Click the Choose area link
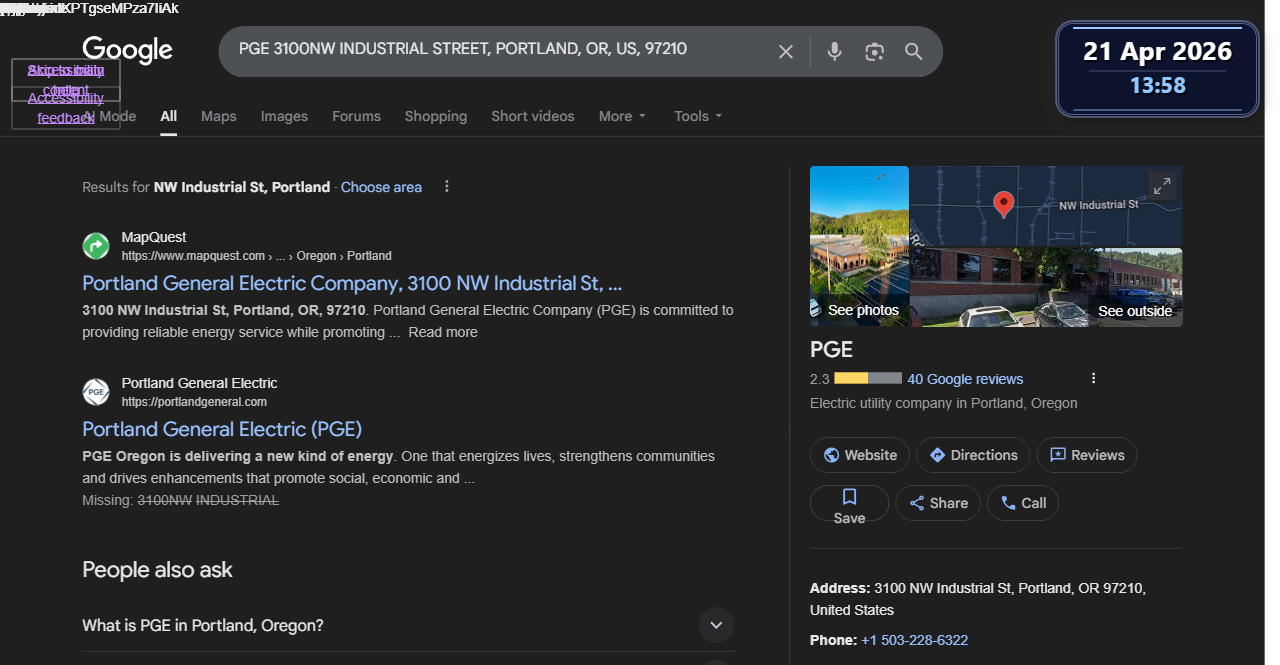The width and height of the screenshot is (1280, 665). (x=381, y=187)
